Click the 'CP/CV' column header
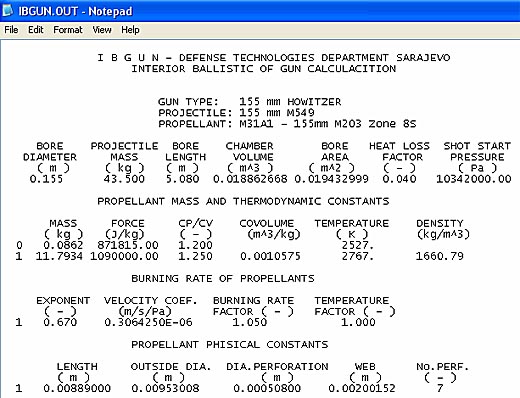Screen dimensions: 520x398 point(195,223)
